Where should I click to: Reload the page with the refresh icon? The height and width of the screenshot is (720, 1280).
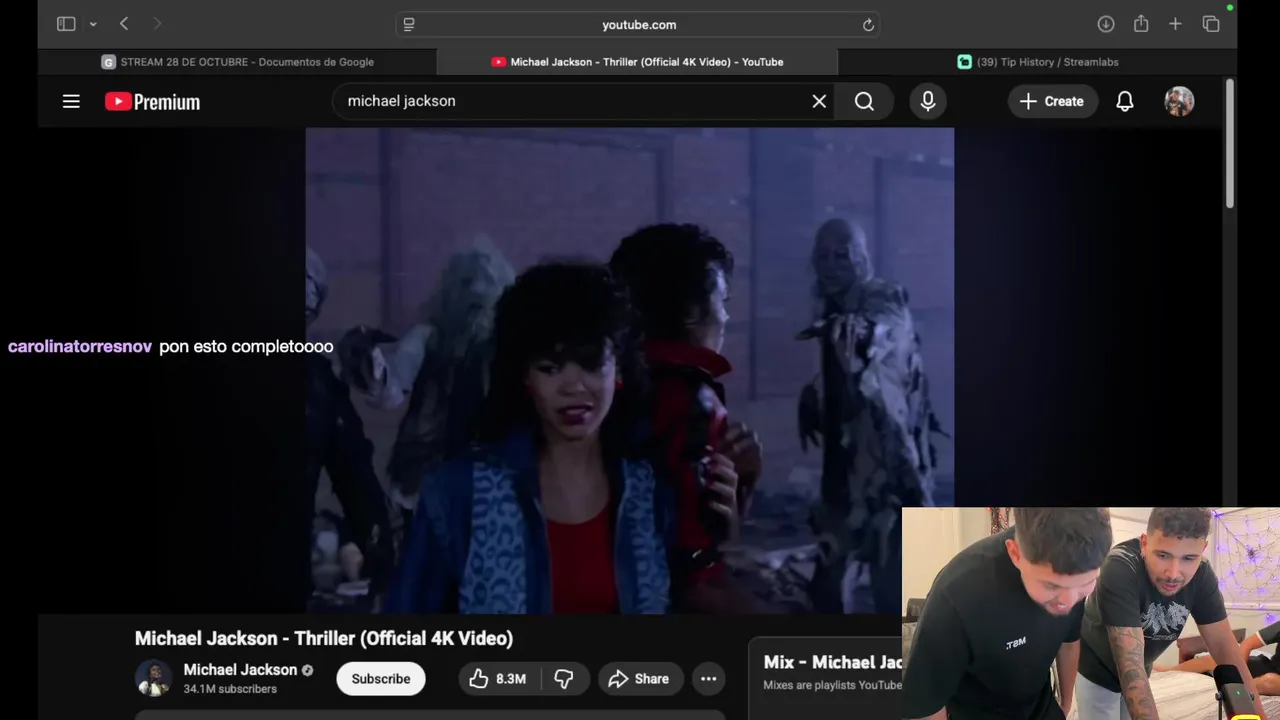point(868,25)
